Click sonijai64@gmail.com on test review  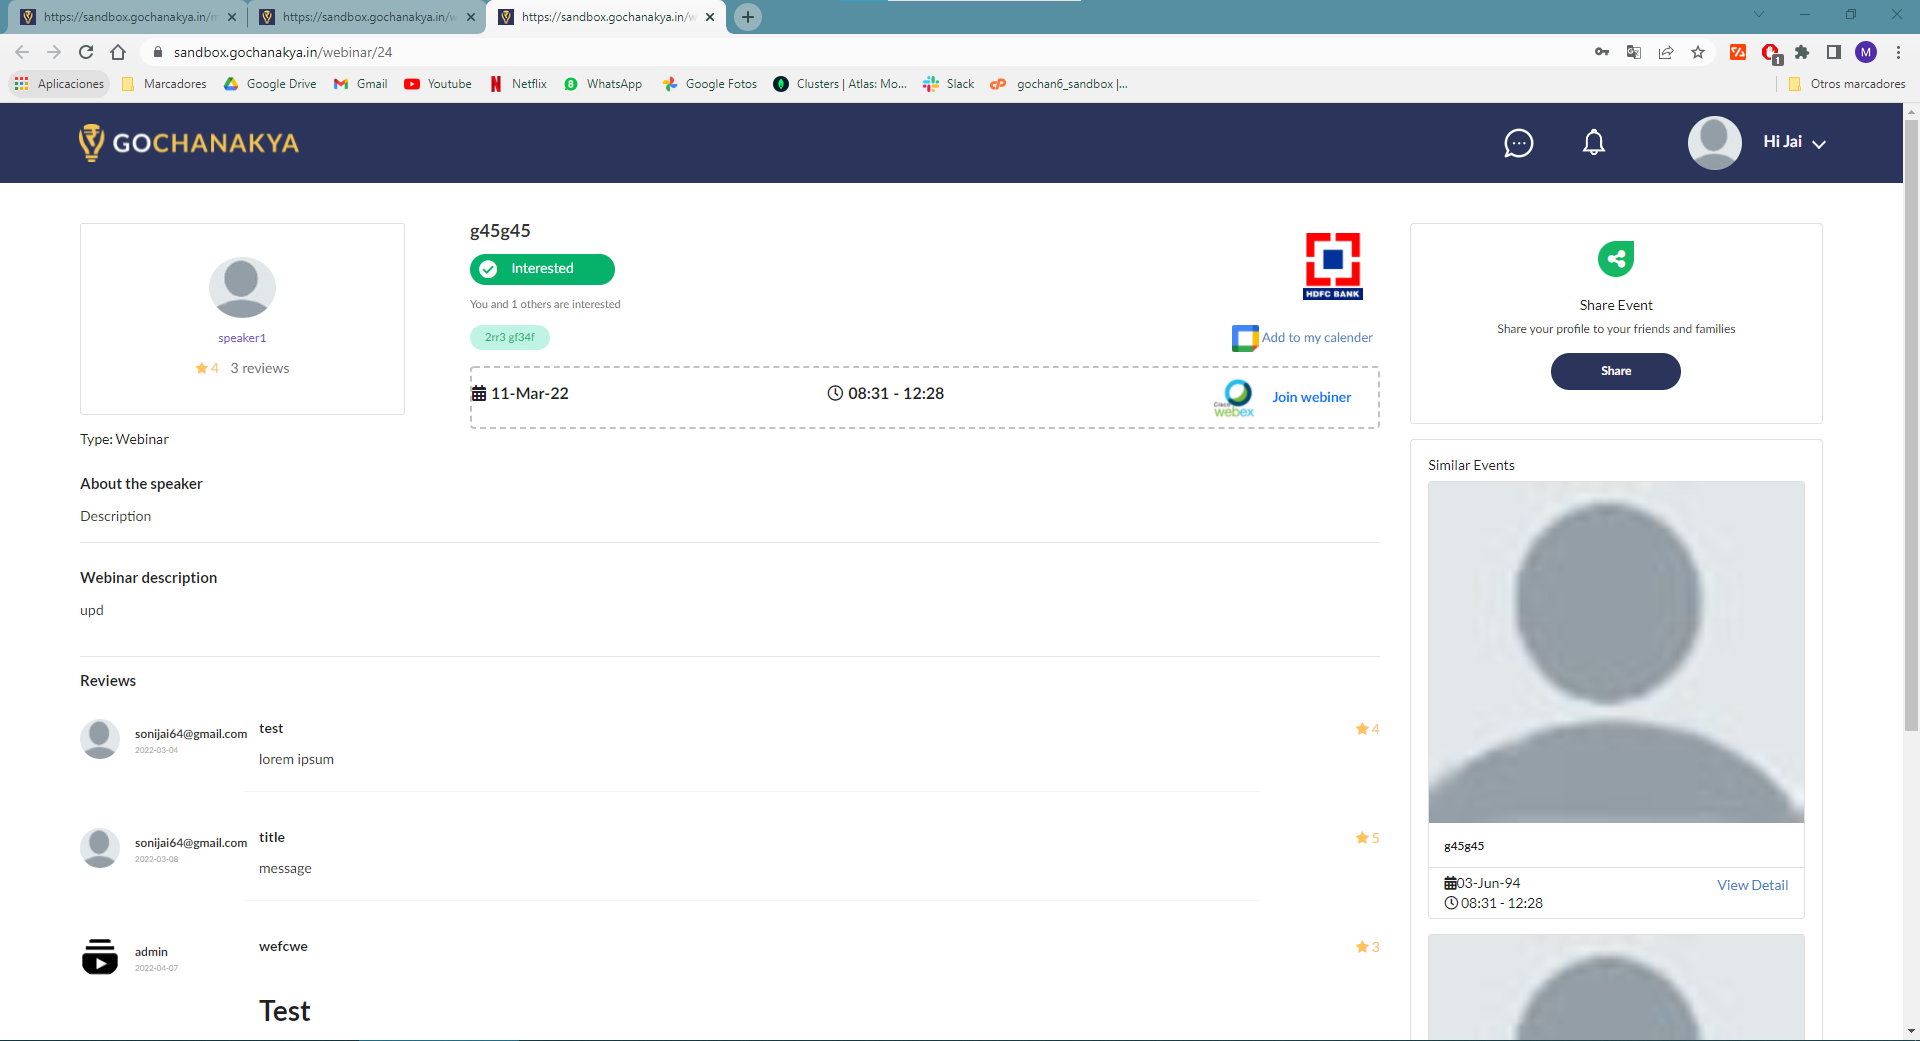pyautogui.click(x=191, y=734)
